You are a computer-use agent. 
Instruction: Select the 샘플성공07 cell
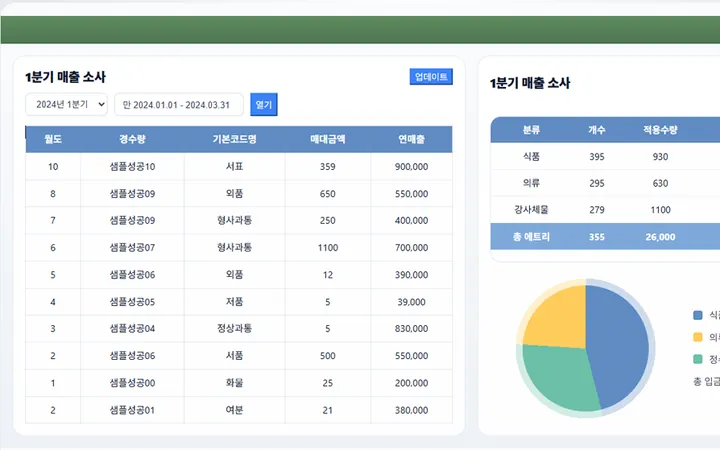[x=132, y=248]
